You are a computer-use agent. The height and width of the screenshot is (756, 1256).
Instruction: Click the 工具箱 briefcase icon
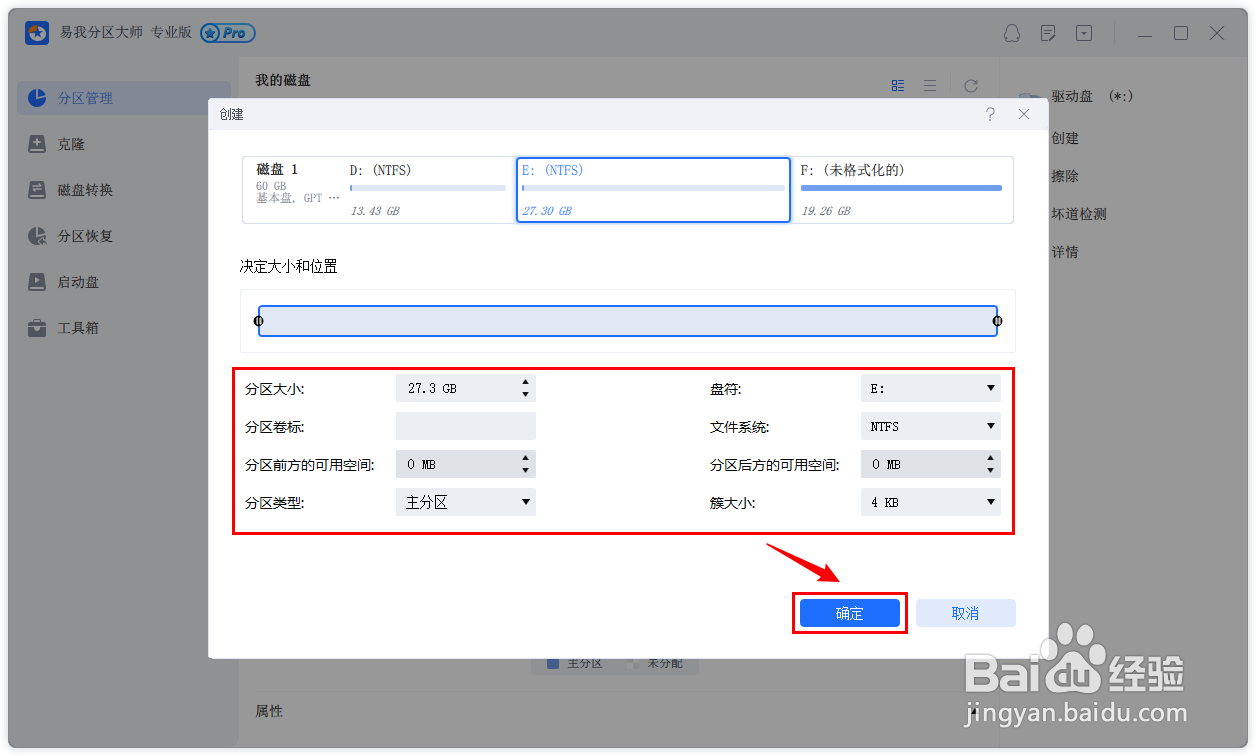[x=37, y=328]
